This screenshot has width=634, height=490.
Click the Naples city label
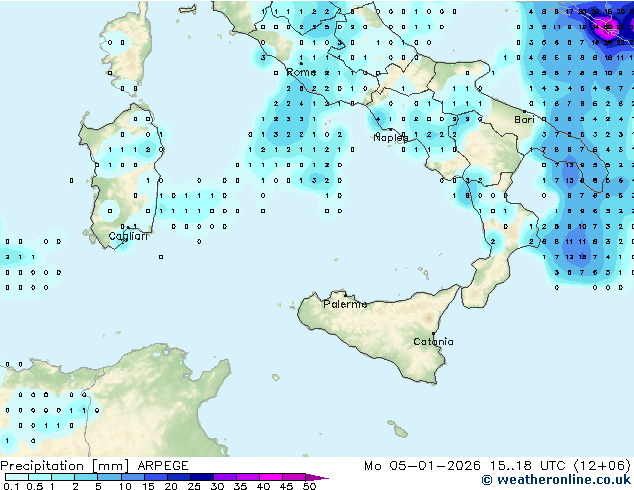coord(391,138)
